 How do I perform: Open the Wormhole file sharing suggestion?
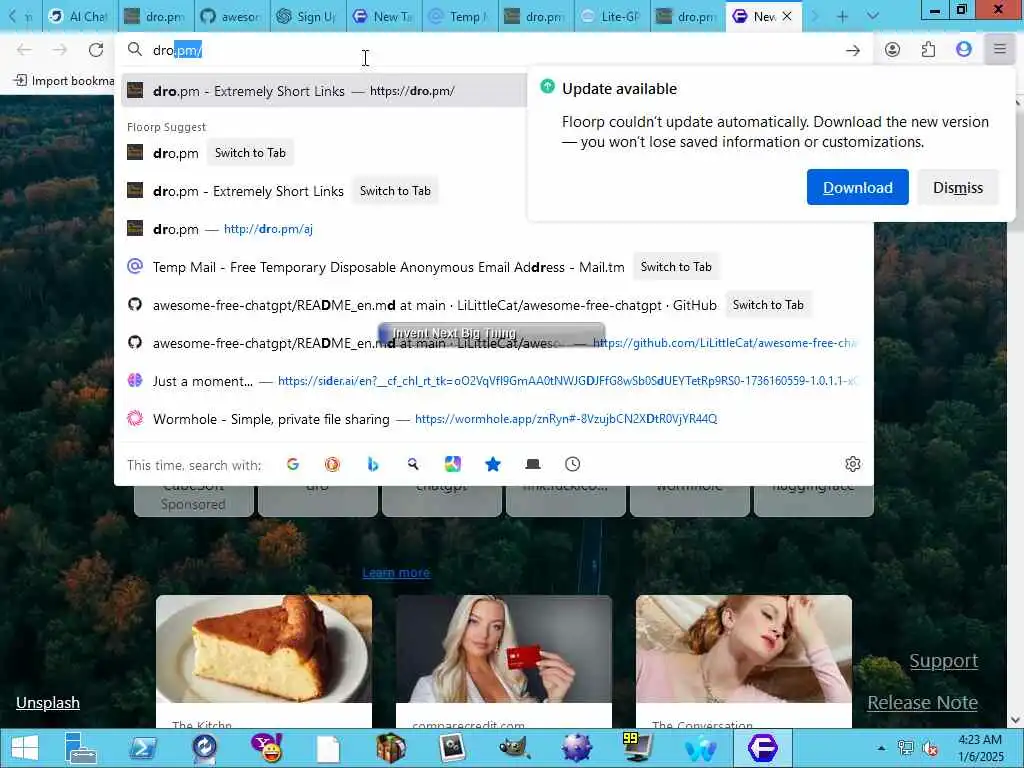tap(494, 419)
